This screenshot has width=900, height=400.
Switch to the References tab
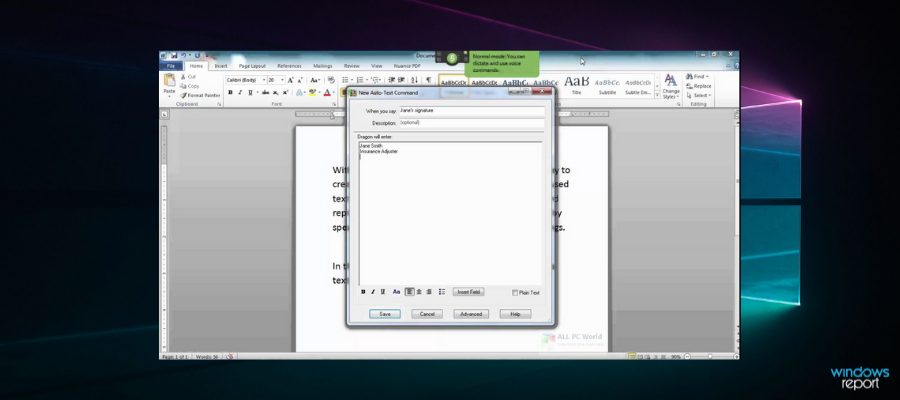click(x=289, y=66)
